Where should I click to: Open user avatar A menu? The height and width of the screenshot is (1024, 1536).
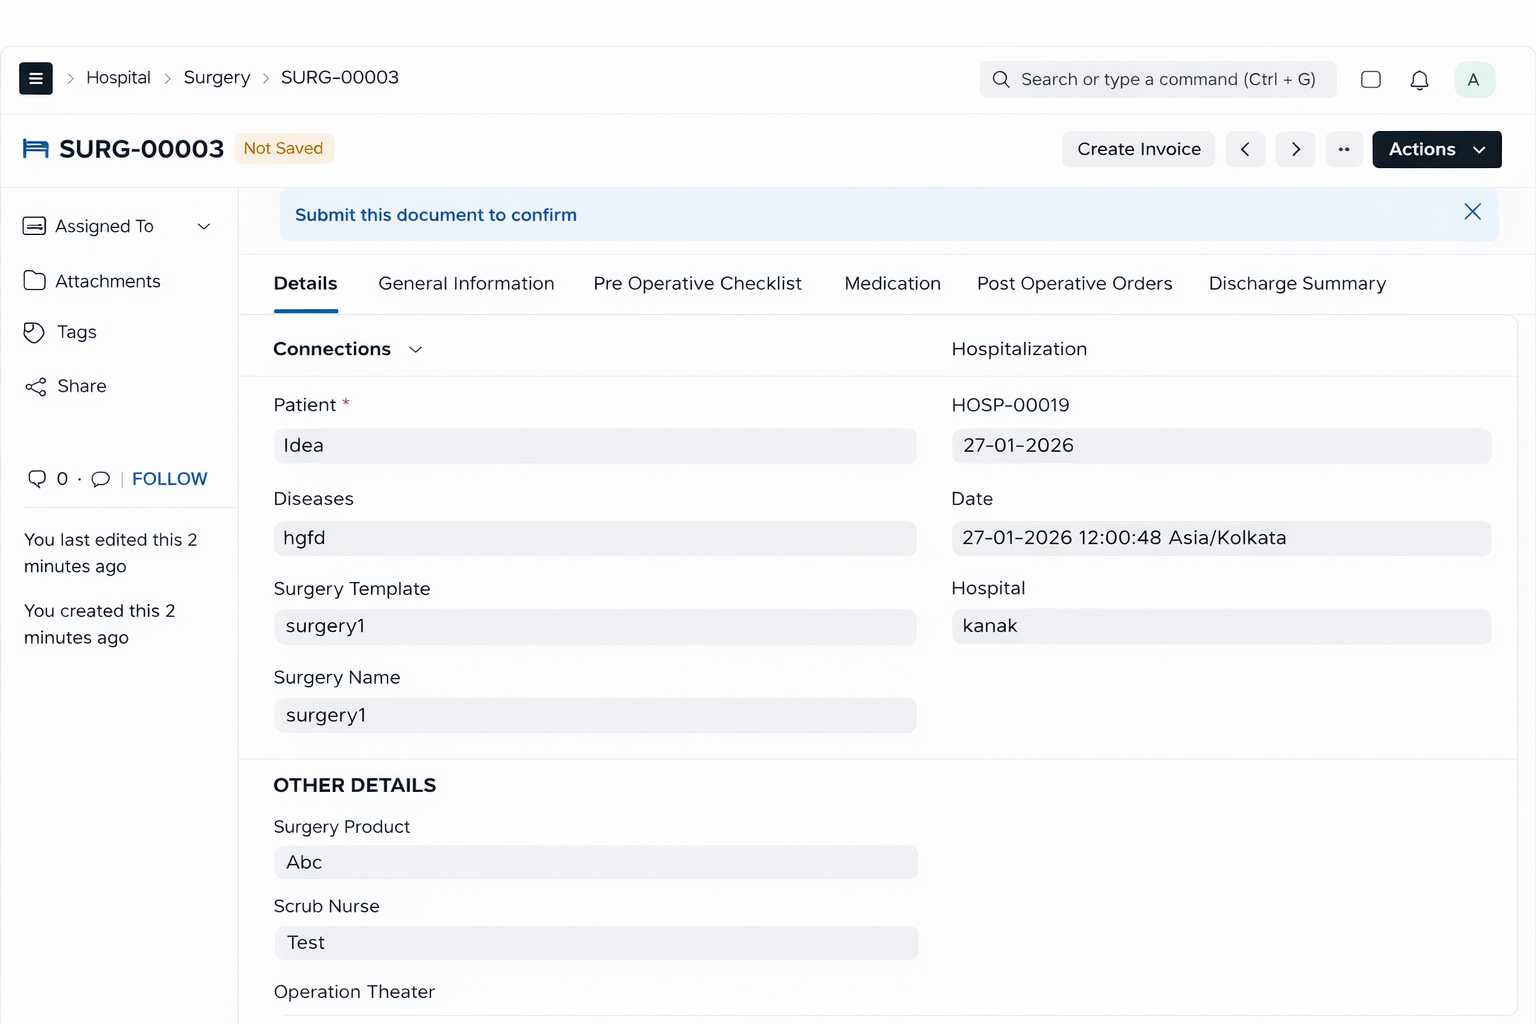[1474, 80]
